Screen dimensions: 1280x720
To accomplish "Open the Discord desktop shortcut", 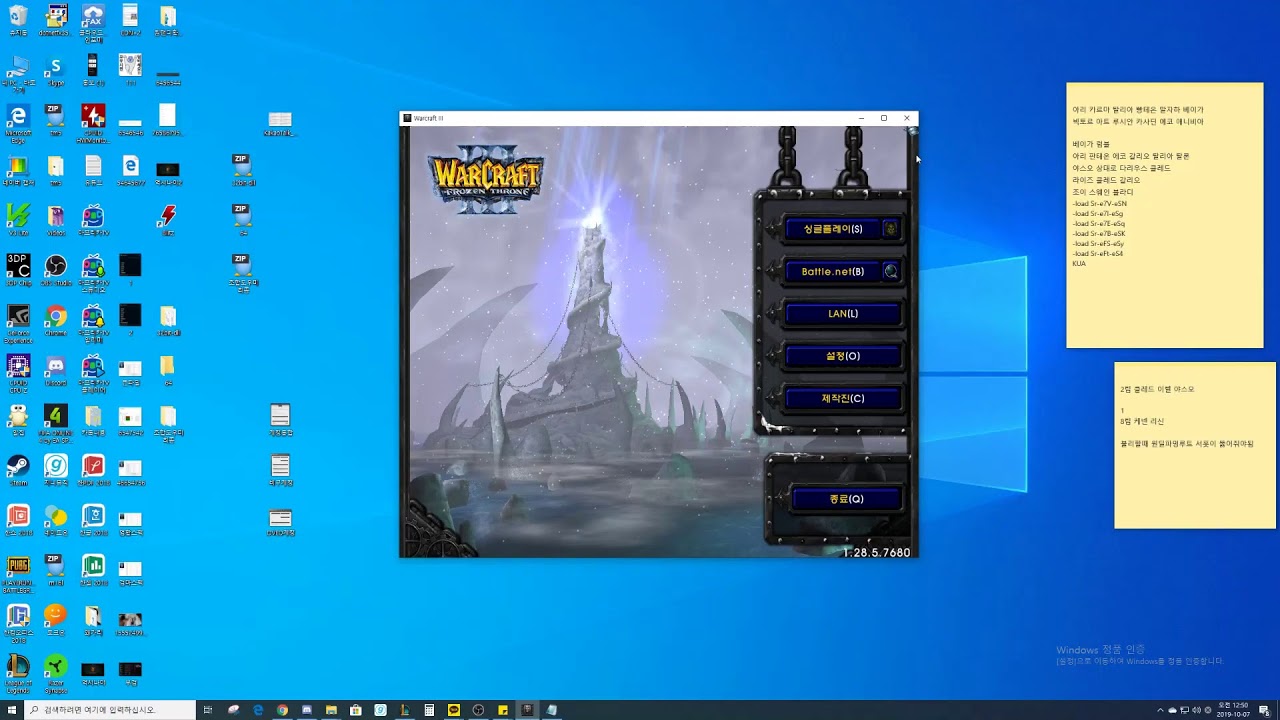I will [56, 370].
